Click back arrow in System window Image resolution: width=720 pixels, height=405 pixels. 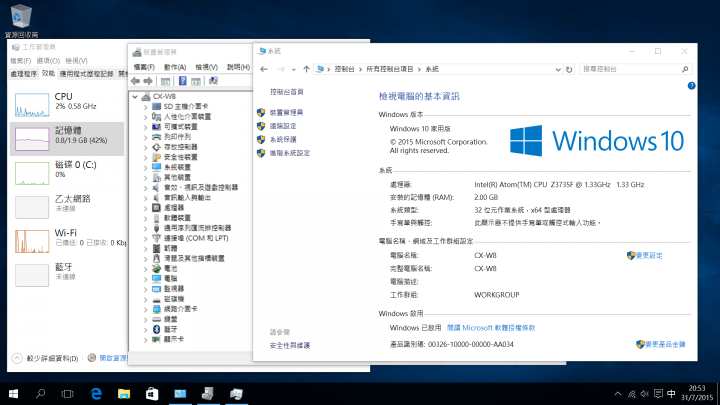click(x=264, y=69)
